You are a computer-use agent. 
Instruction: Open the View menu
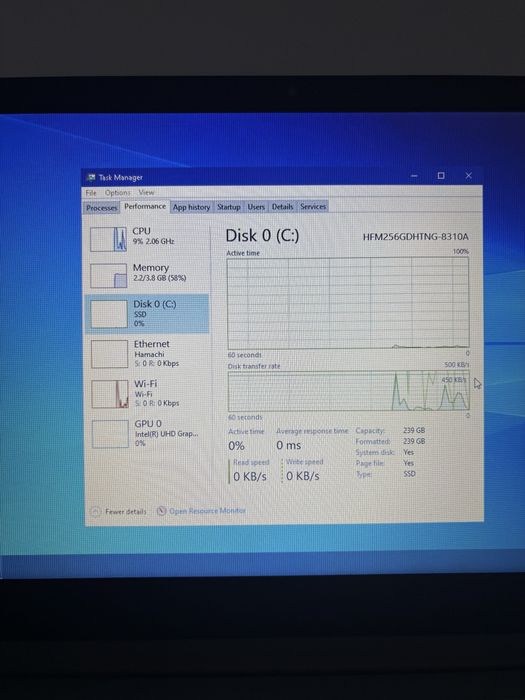point(146,193)
